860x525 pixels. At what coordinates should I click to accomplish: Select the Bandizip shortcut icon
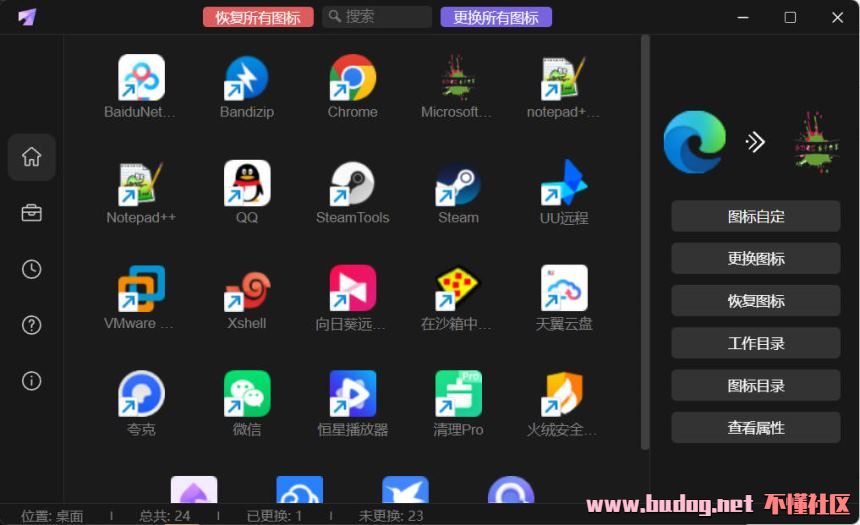247,79
